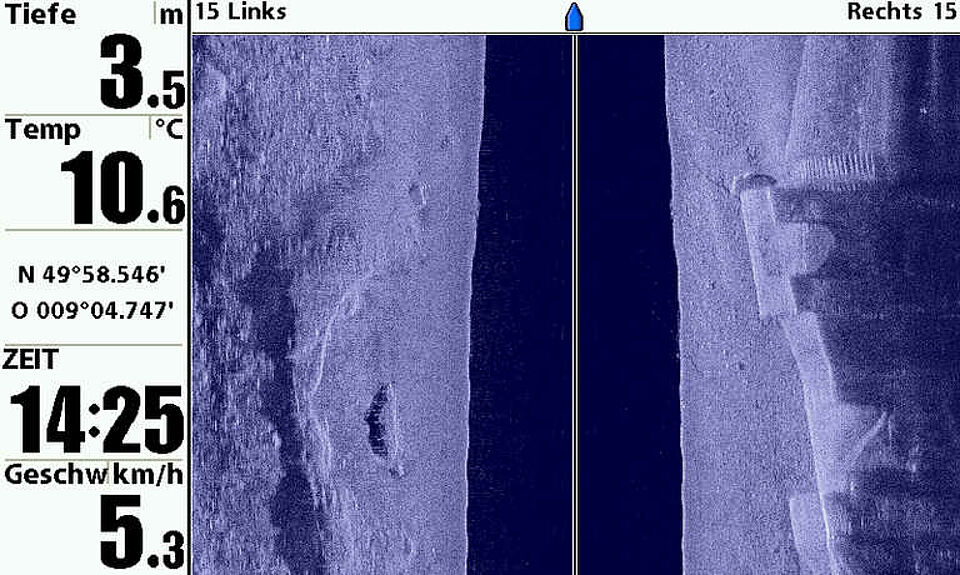The image size is (960, 575).
Task: Select the depth reading 3.5
Action: click(142, 73)
